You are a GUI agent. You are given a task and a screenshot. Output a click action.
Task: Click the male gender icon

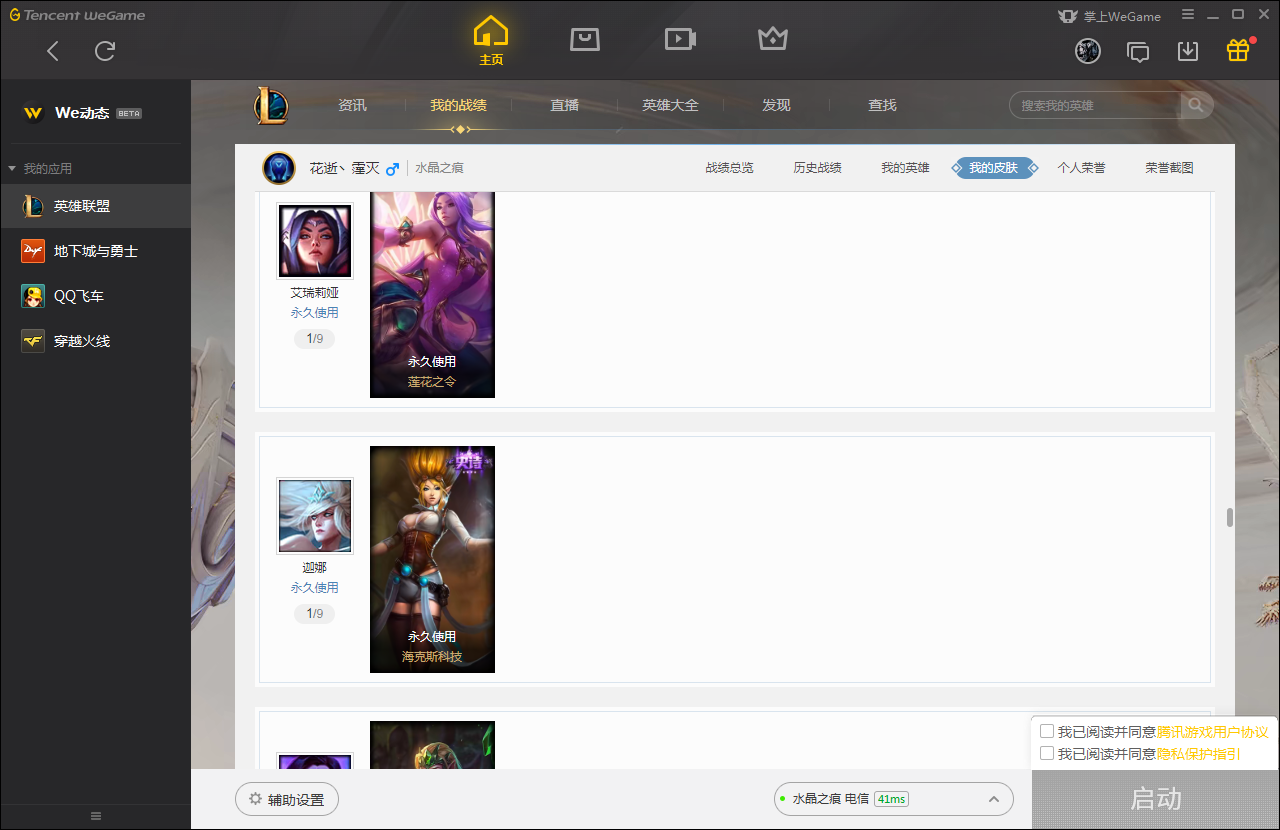(x=393, y=168)
